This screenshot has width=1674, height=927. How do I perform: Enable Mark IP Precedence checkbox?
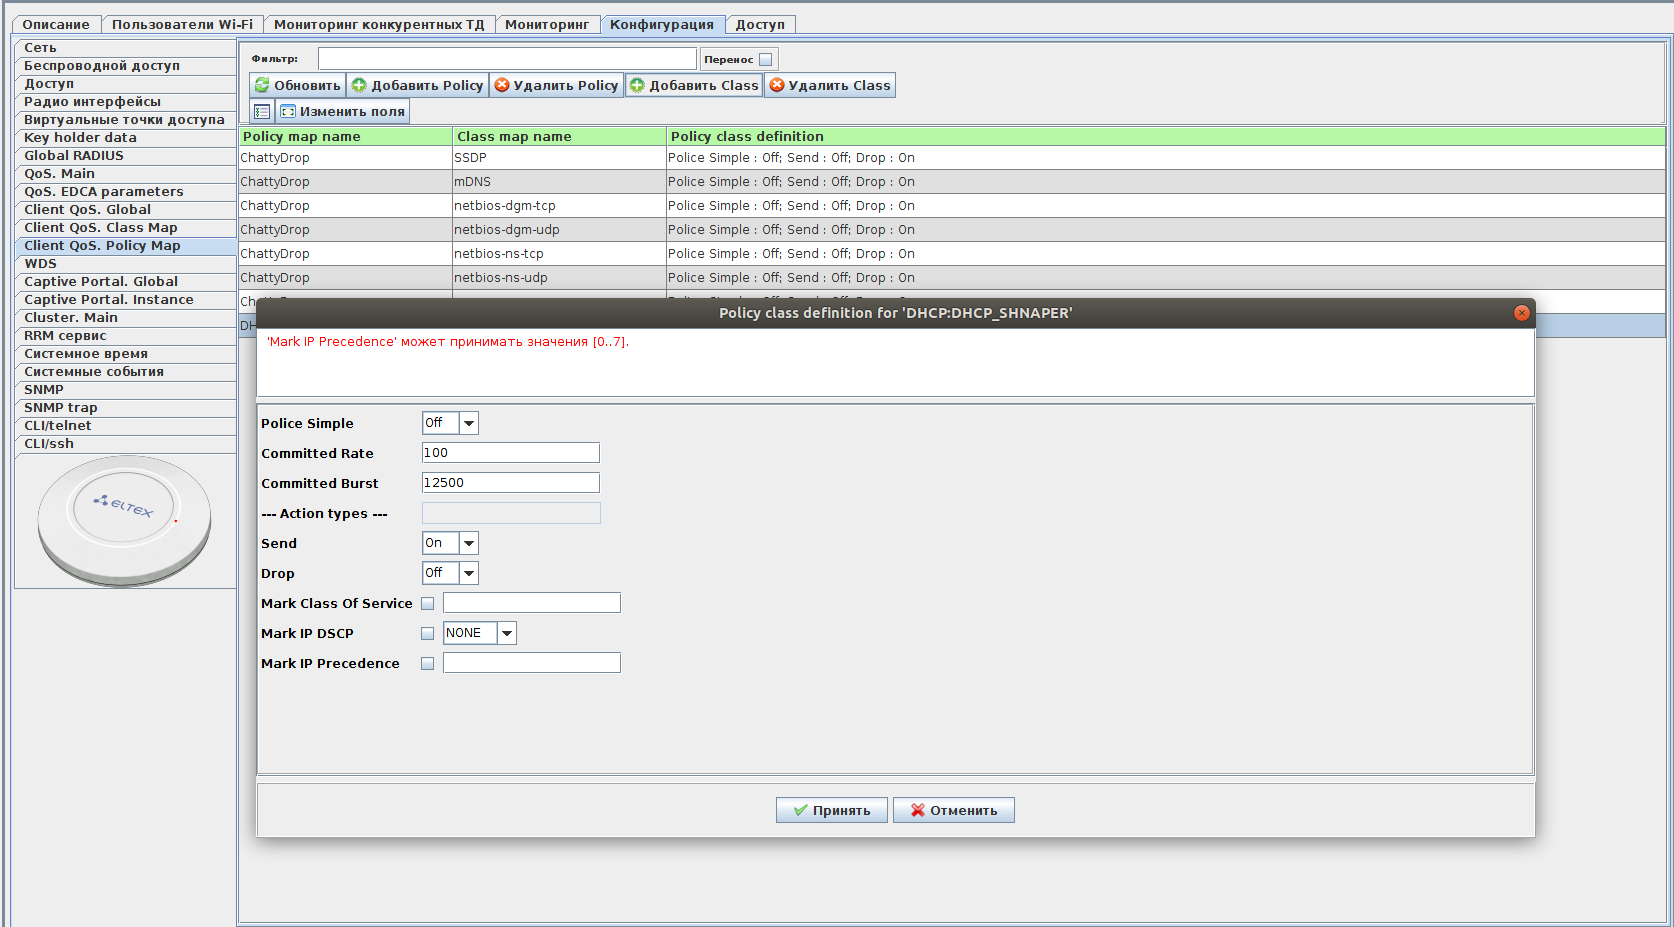tap(428, 663)
